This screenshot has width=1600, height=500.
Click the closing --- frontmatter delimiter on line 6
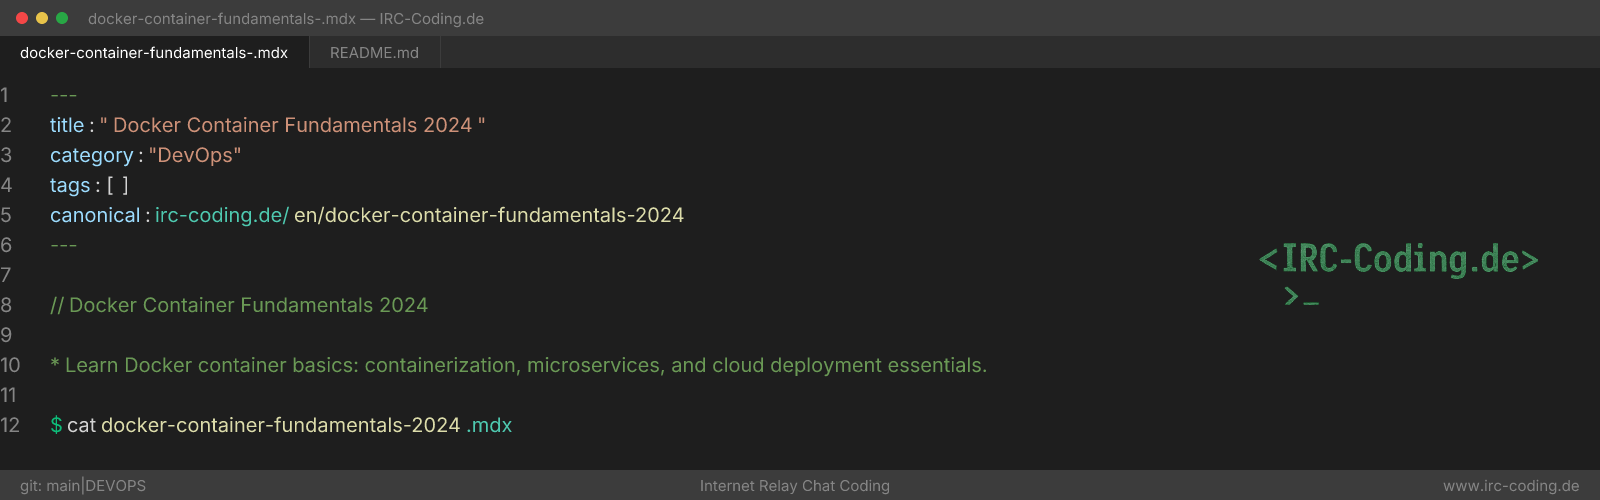pyautogui.click(x=63, y=245)
